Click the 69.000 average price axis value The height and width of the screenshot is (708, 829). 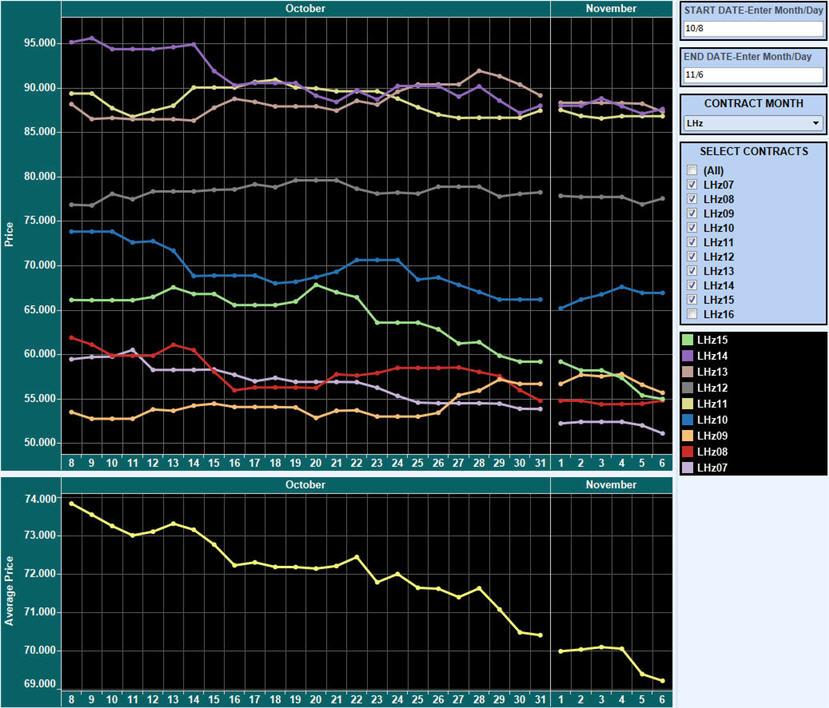[40, 684]
